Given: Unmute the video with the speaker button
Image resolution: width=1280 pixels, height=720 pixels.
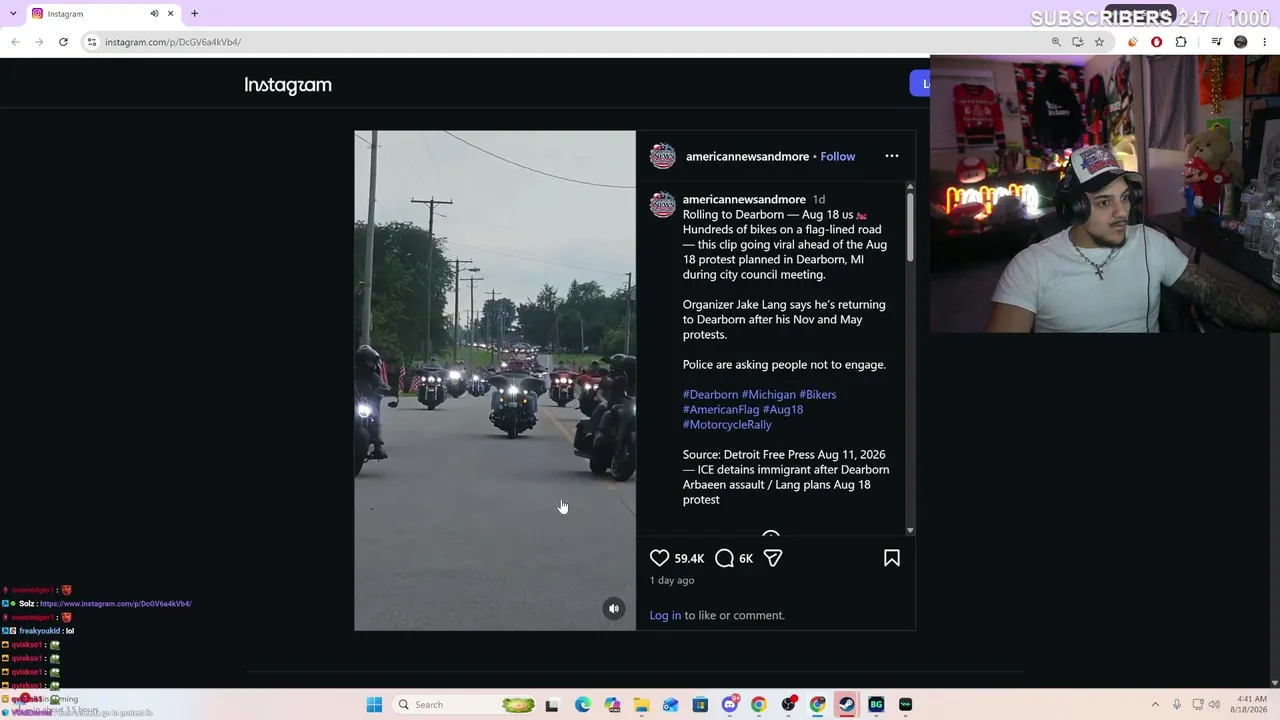Looking at the screenshot, I should point(614,609).
